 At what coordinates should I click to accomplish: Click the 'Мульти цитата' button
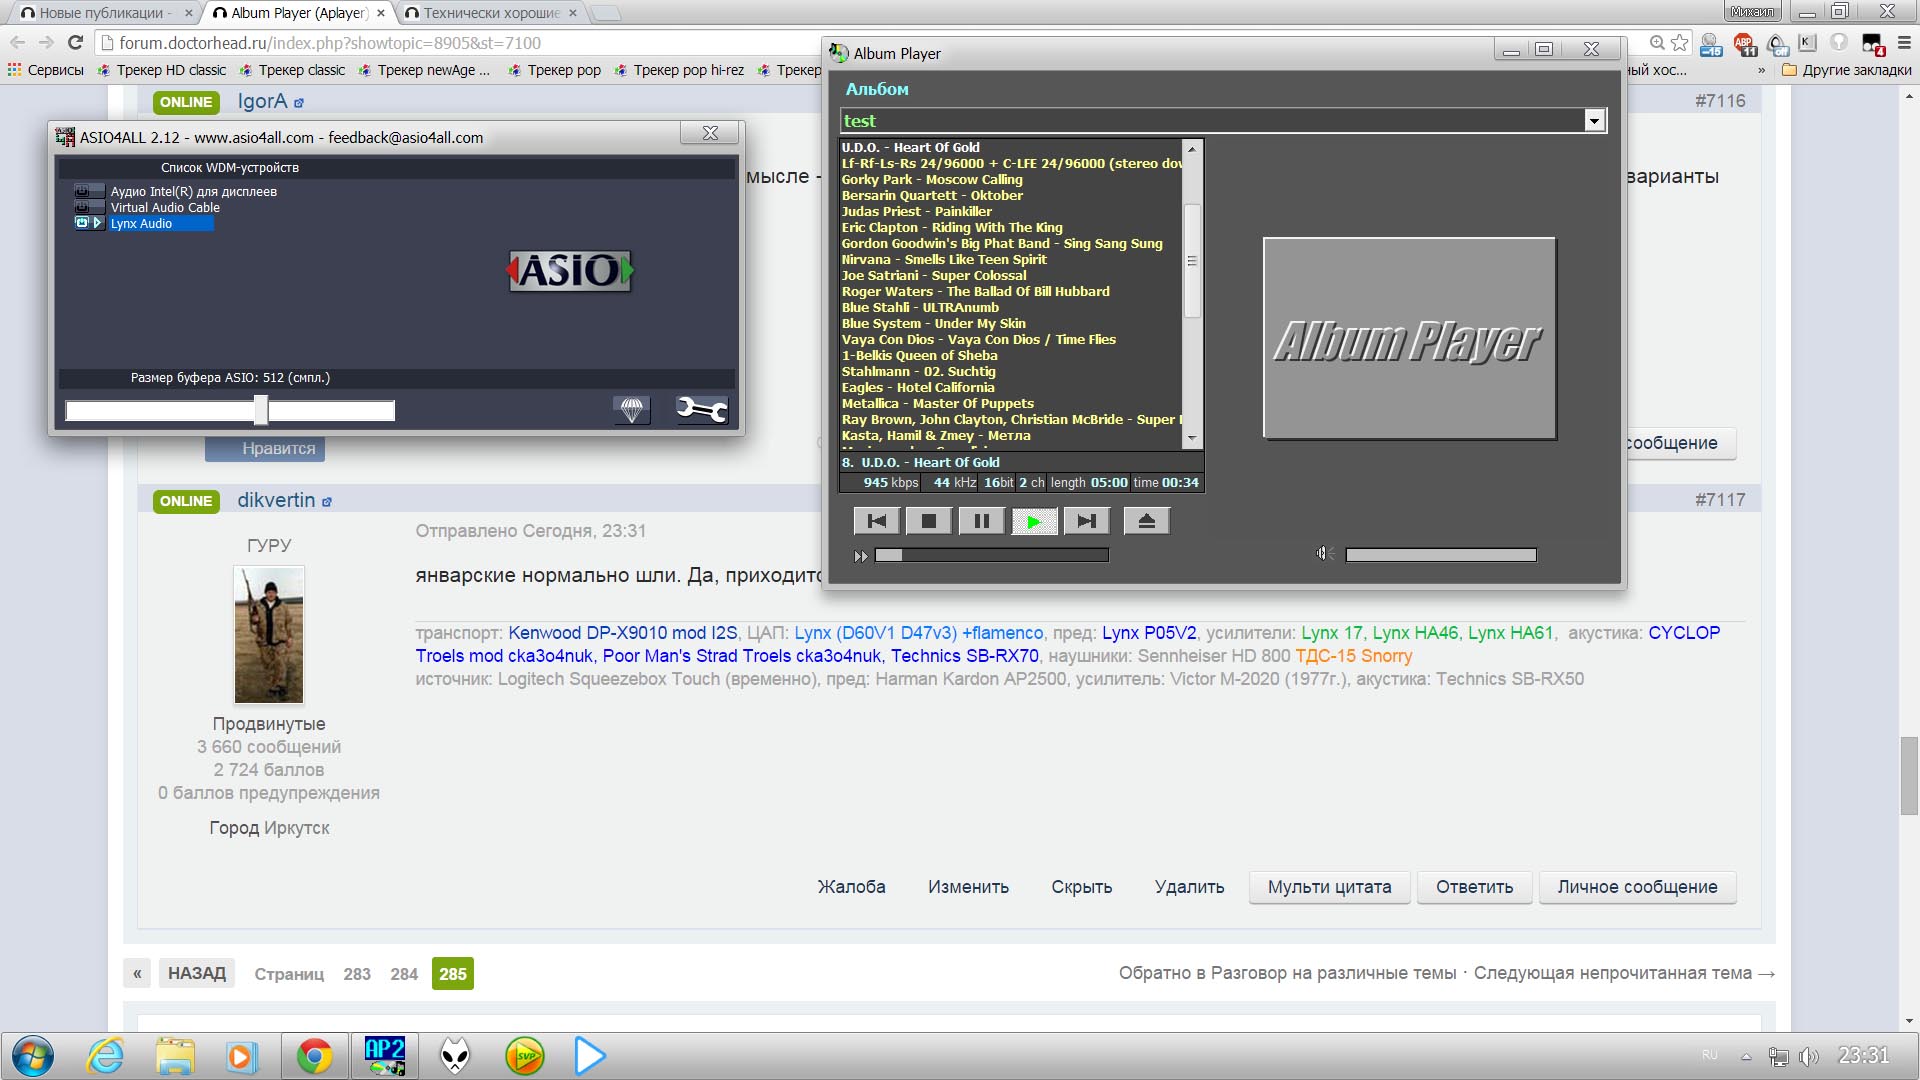point(1330,887)
